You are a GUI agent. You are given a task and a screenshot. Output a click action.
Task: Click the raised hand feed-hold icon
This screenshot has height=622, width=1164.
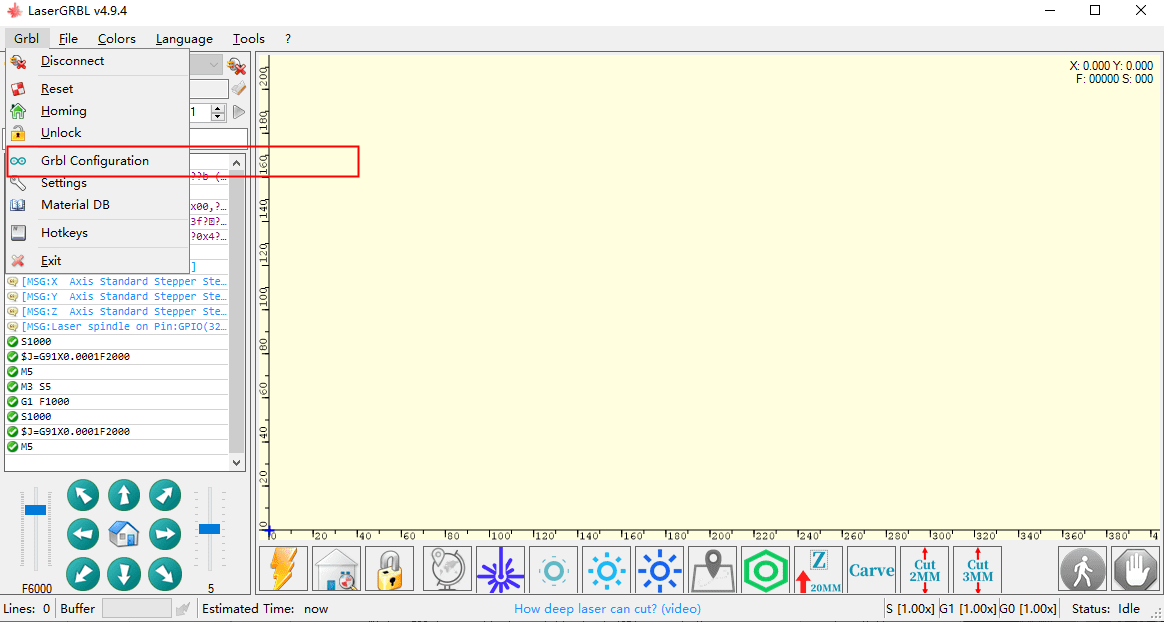pyautogui.click(x=1135, y=570)
